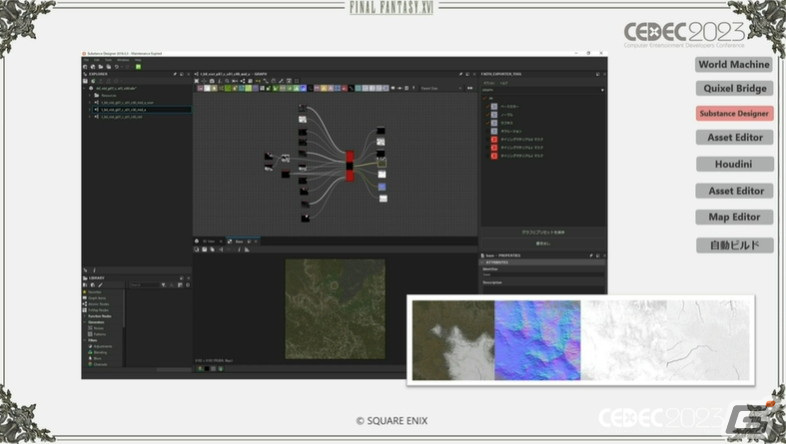Click the Houdini slide button
The height and width of the screenshot is (444, 786).
click(734, 164)
